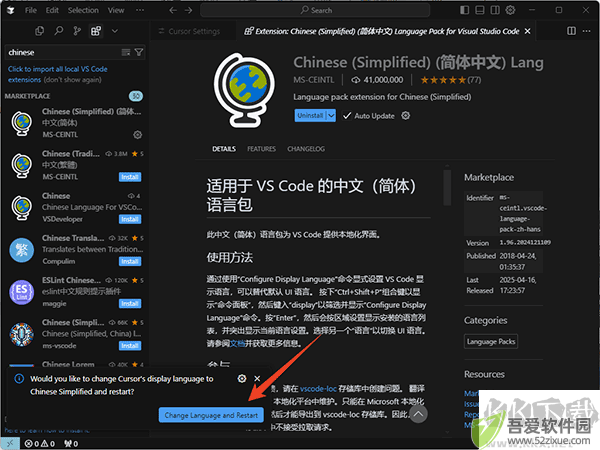Viewport: 600px width, 450px height.
Task: Click the Uninstall button
Action: click(x=310, y=116)
